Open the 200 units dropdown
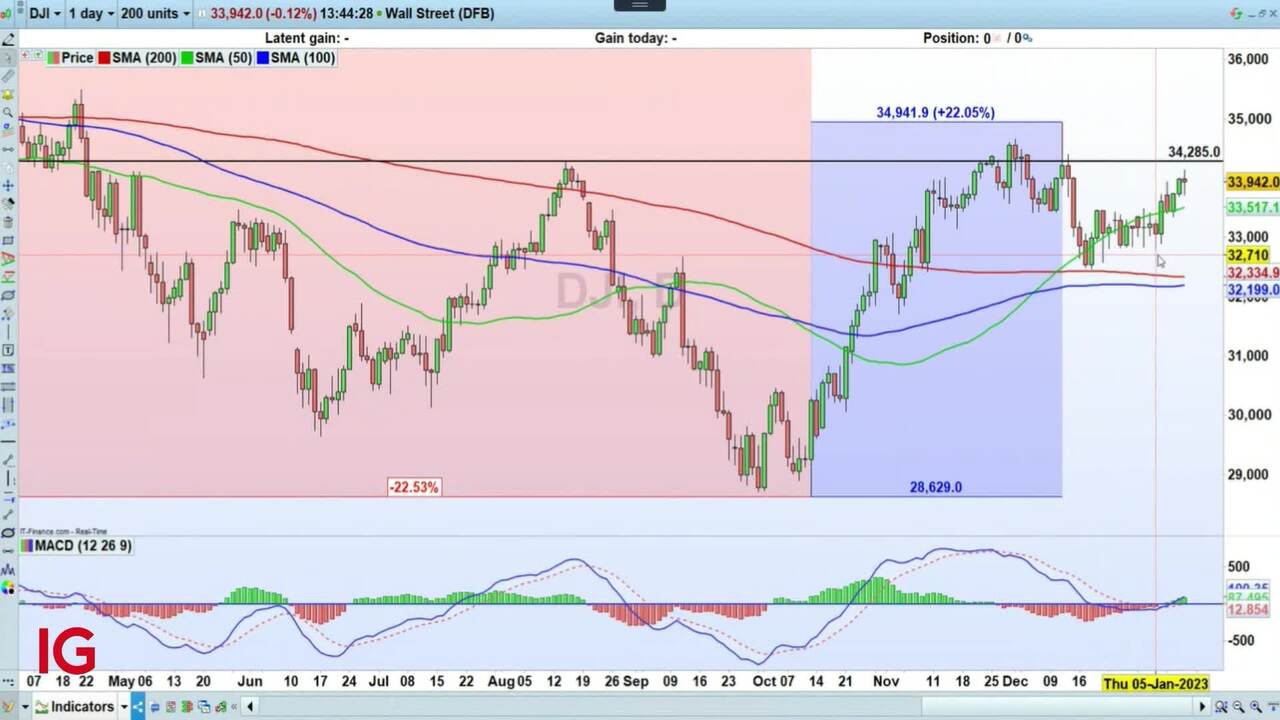Image resolution: width=1280 pixels, height=720 pixels. (154, 13)
